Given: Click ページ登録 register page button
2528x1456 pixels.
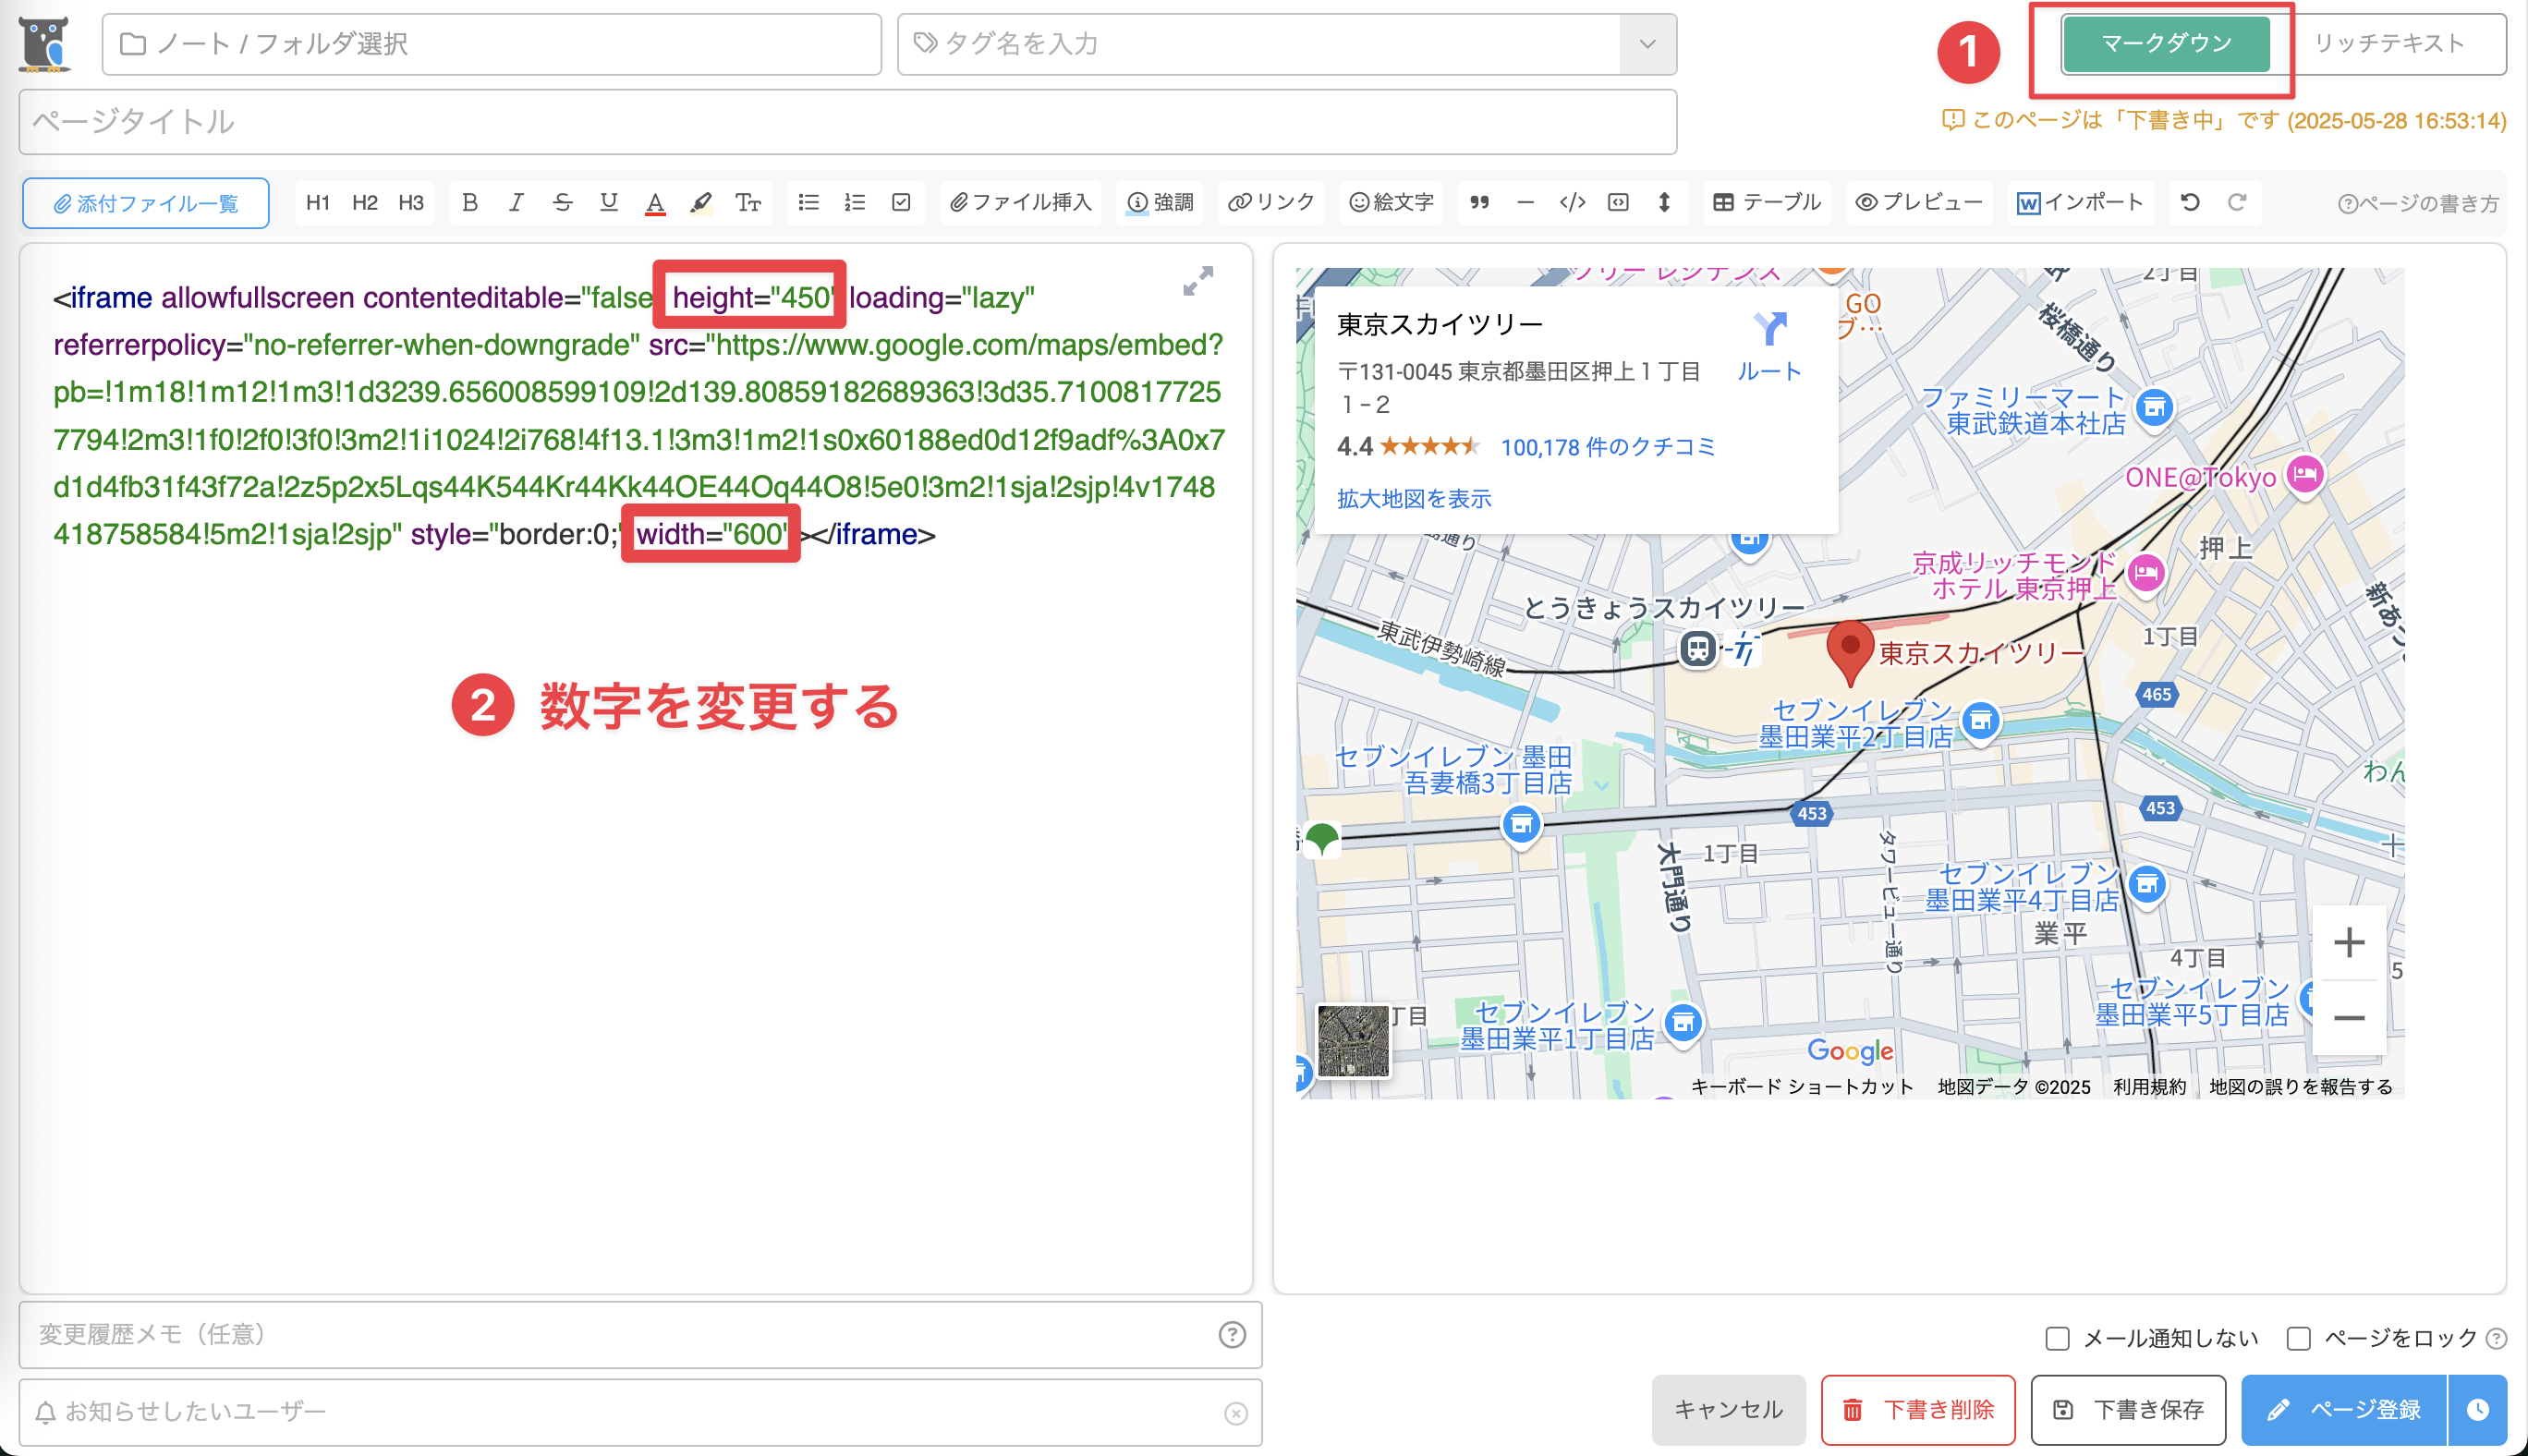Looking at the screenshot, I should (2344, 1410).
